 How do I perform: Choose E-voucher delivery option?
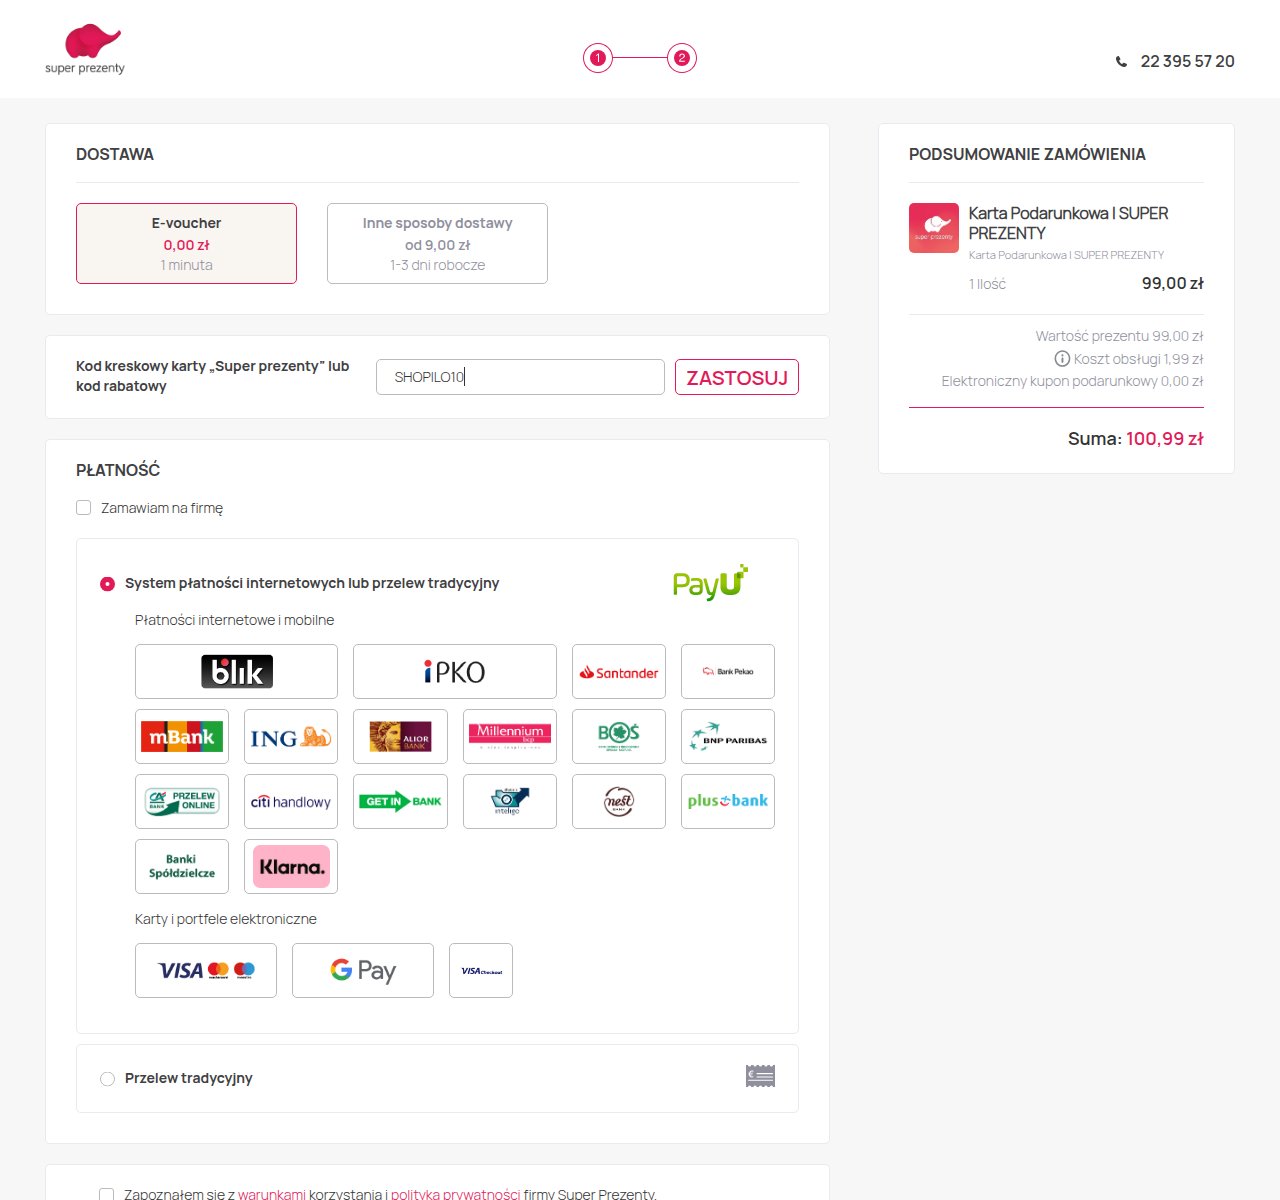pyautogui.click(x=186, y=243)
